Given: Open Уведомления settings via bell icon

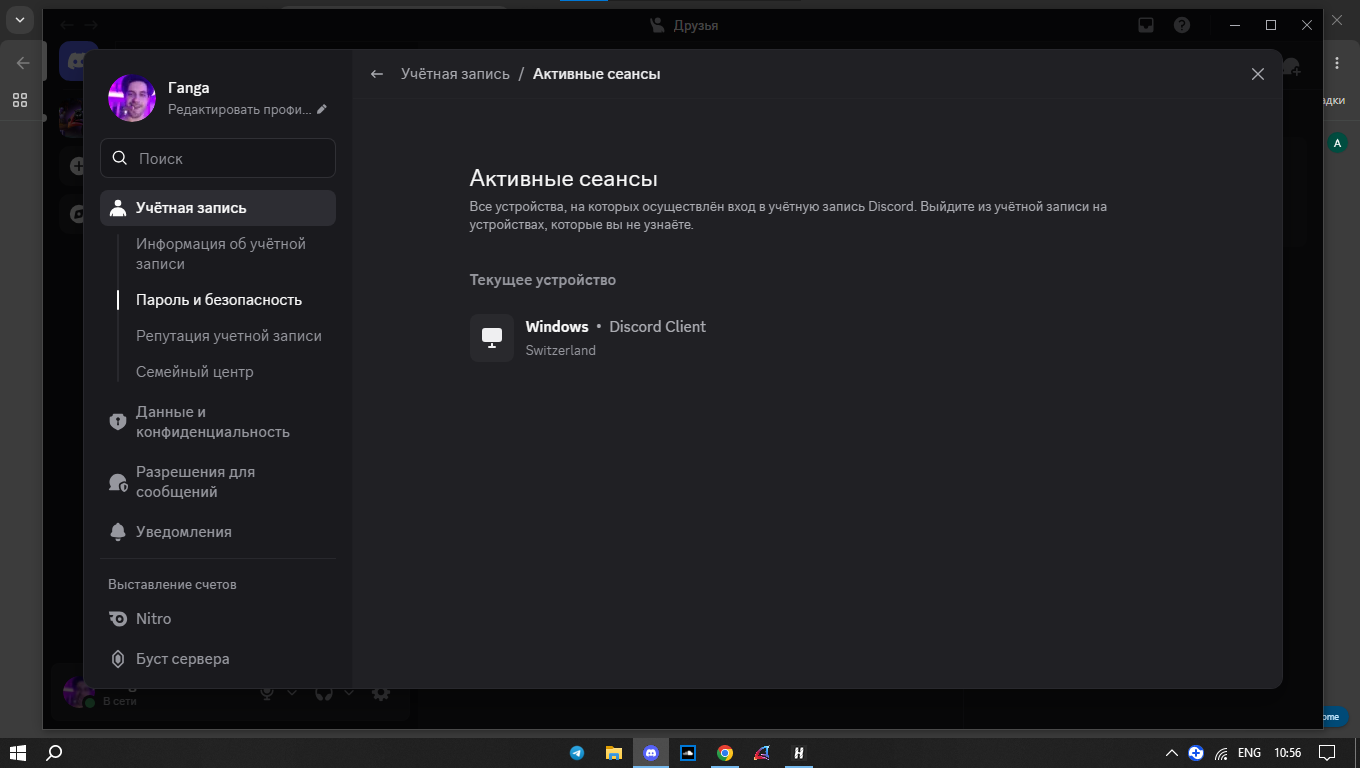Looking at the screenshot, I should click(118, 532).
